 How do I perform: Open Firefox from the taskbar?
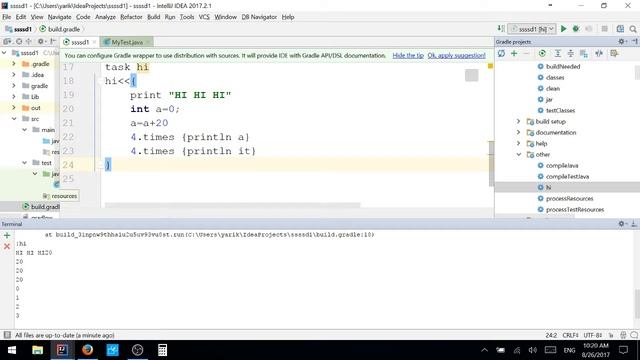(87, 350)
